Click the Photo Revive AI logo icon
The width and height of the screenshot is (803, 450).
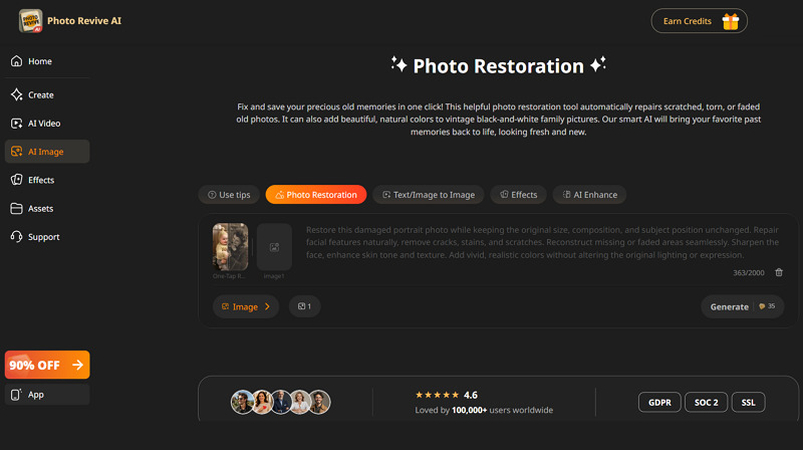30,21
